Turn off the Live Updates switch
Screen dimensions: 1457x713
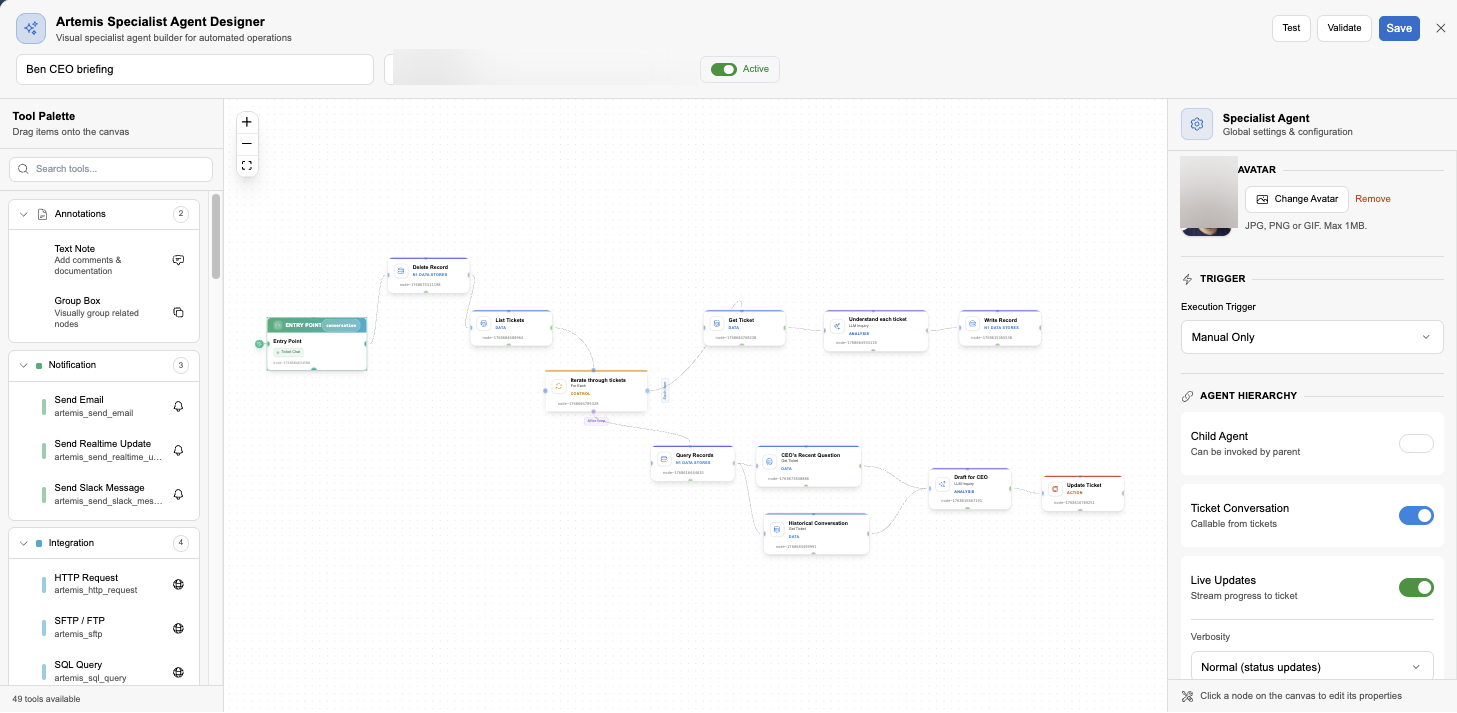pos(1415,587)
